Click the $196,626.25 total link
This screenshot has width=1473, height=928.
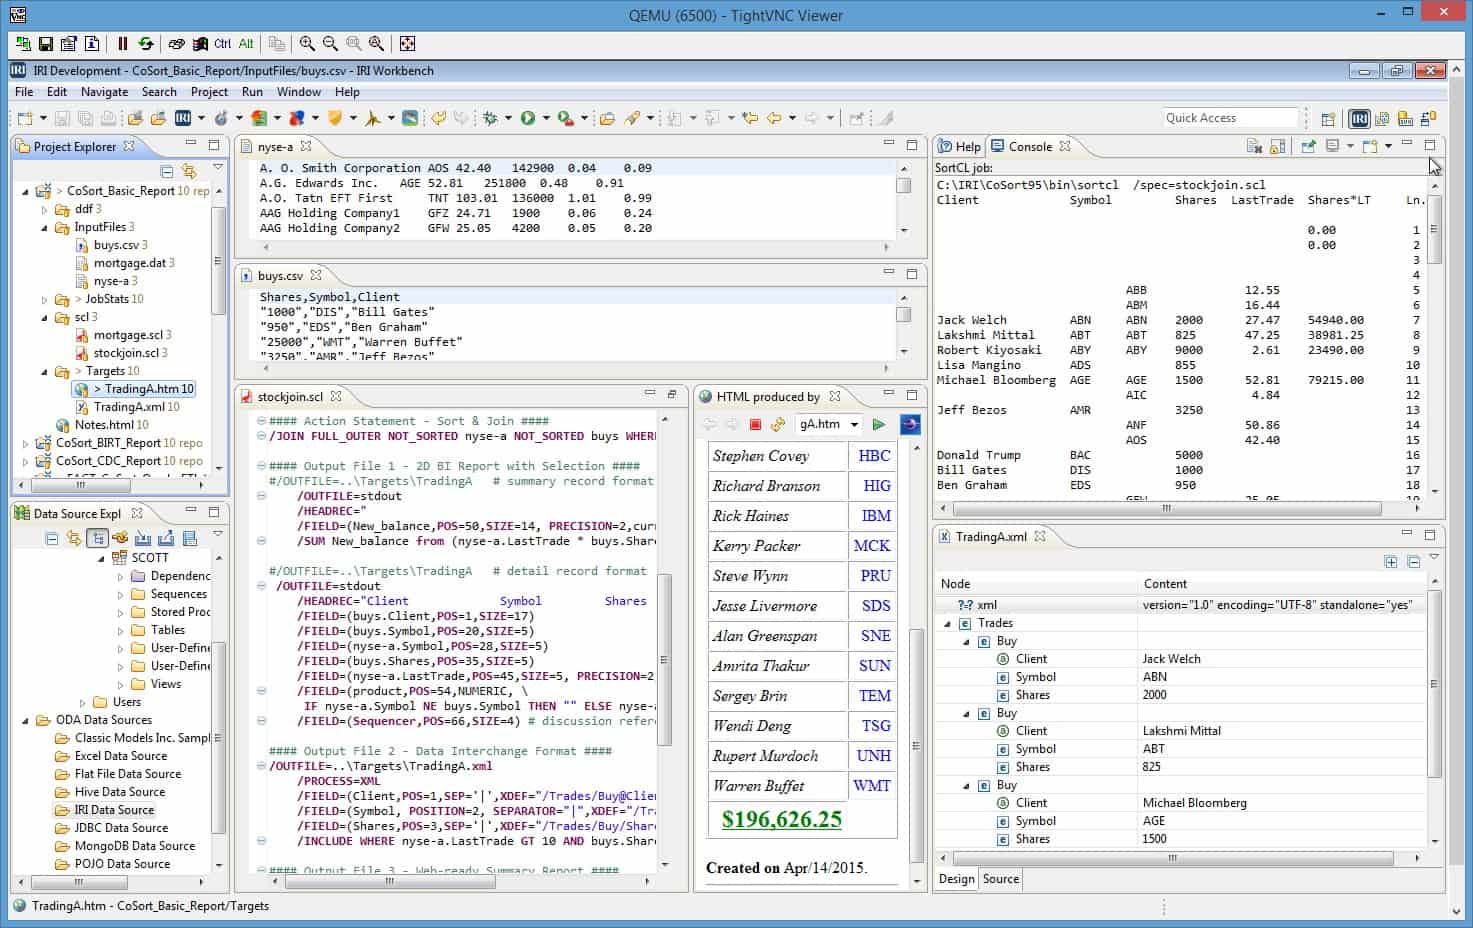coord(781,819)
